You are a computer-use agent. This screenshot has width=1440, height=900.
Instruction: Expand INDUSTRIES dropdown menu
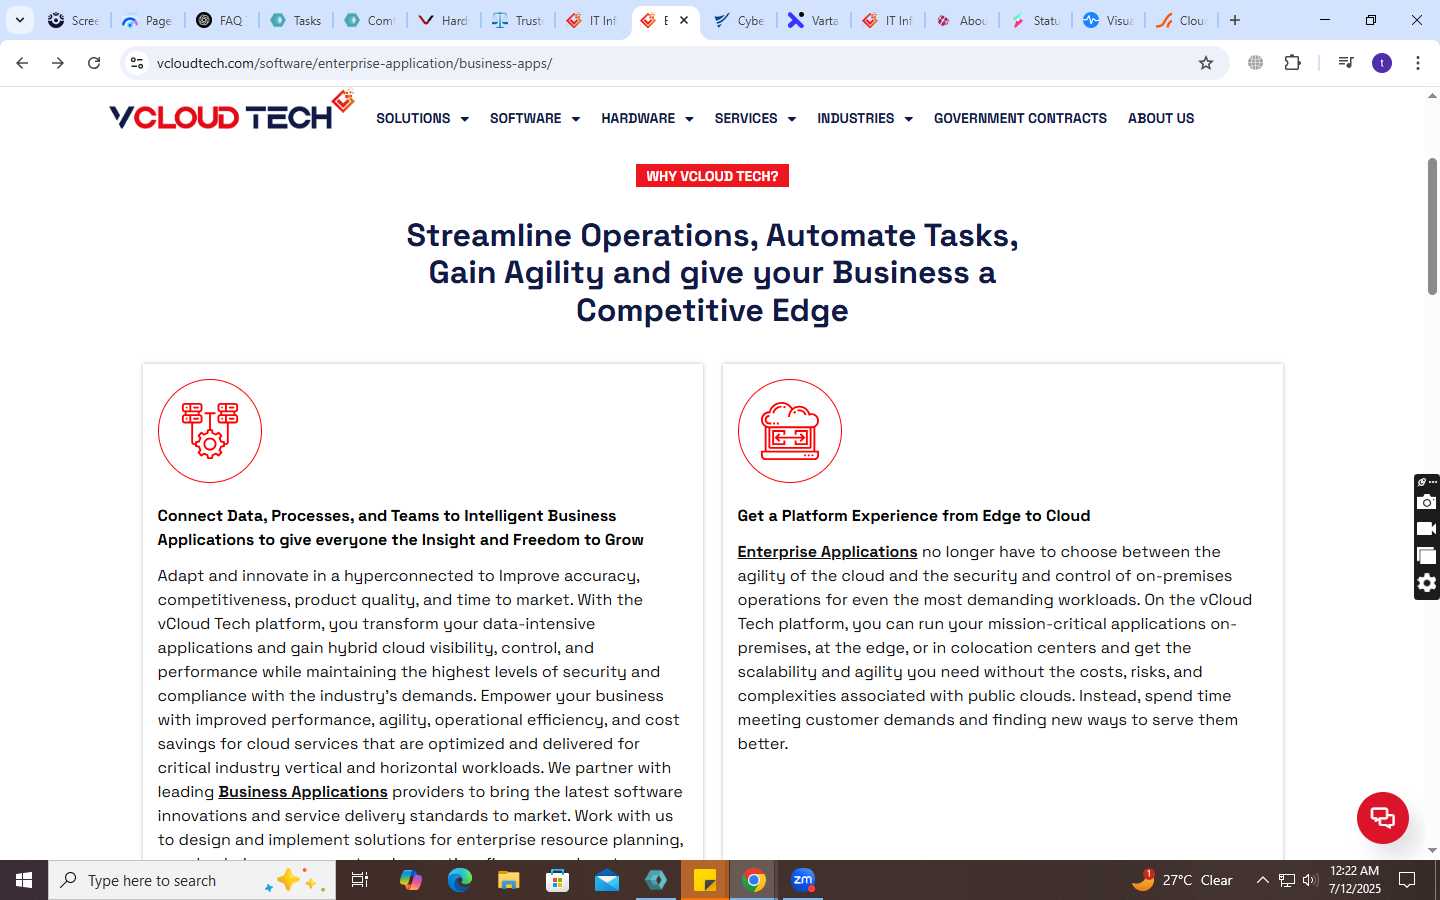tap(865, 118)
